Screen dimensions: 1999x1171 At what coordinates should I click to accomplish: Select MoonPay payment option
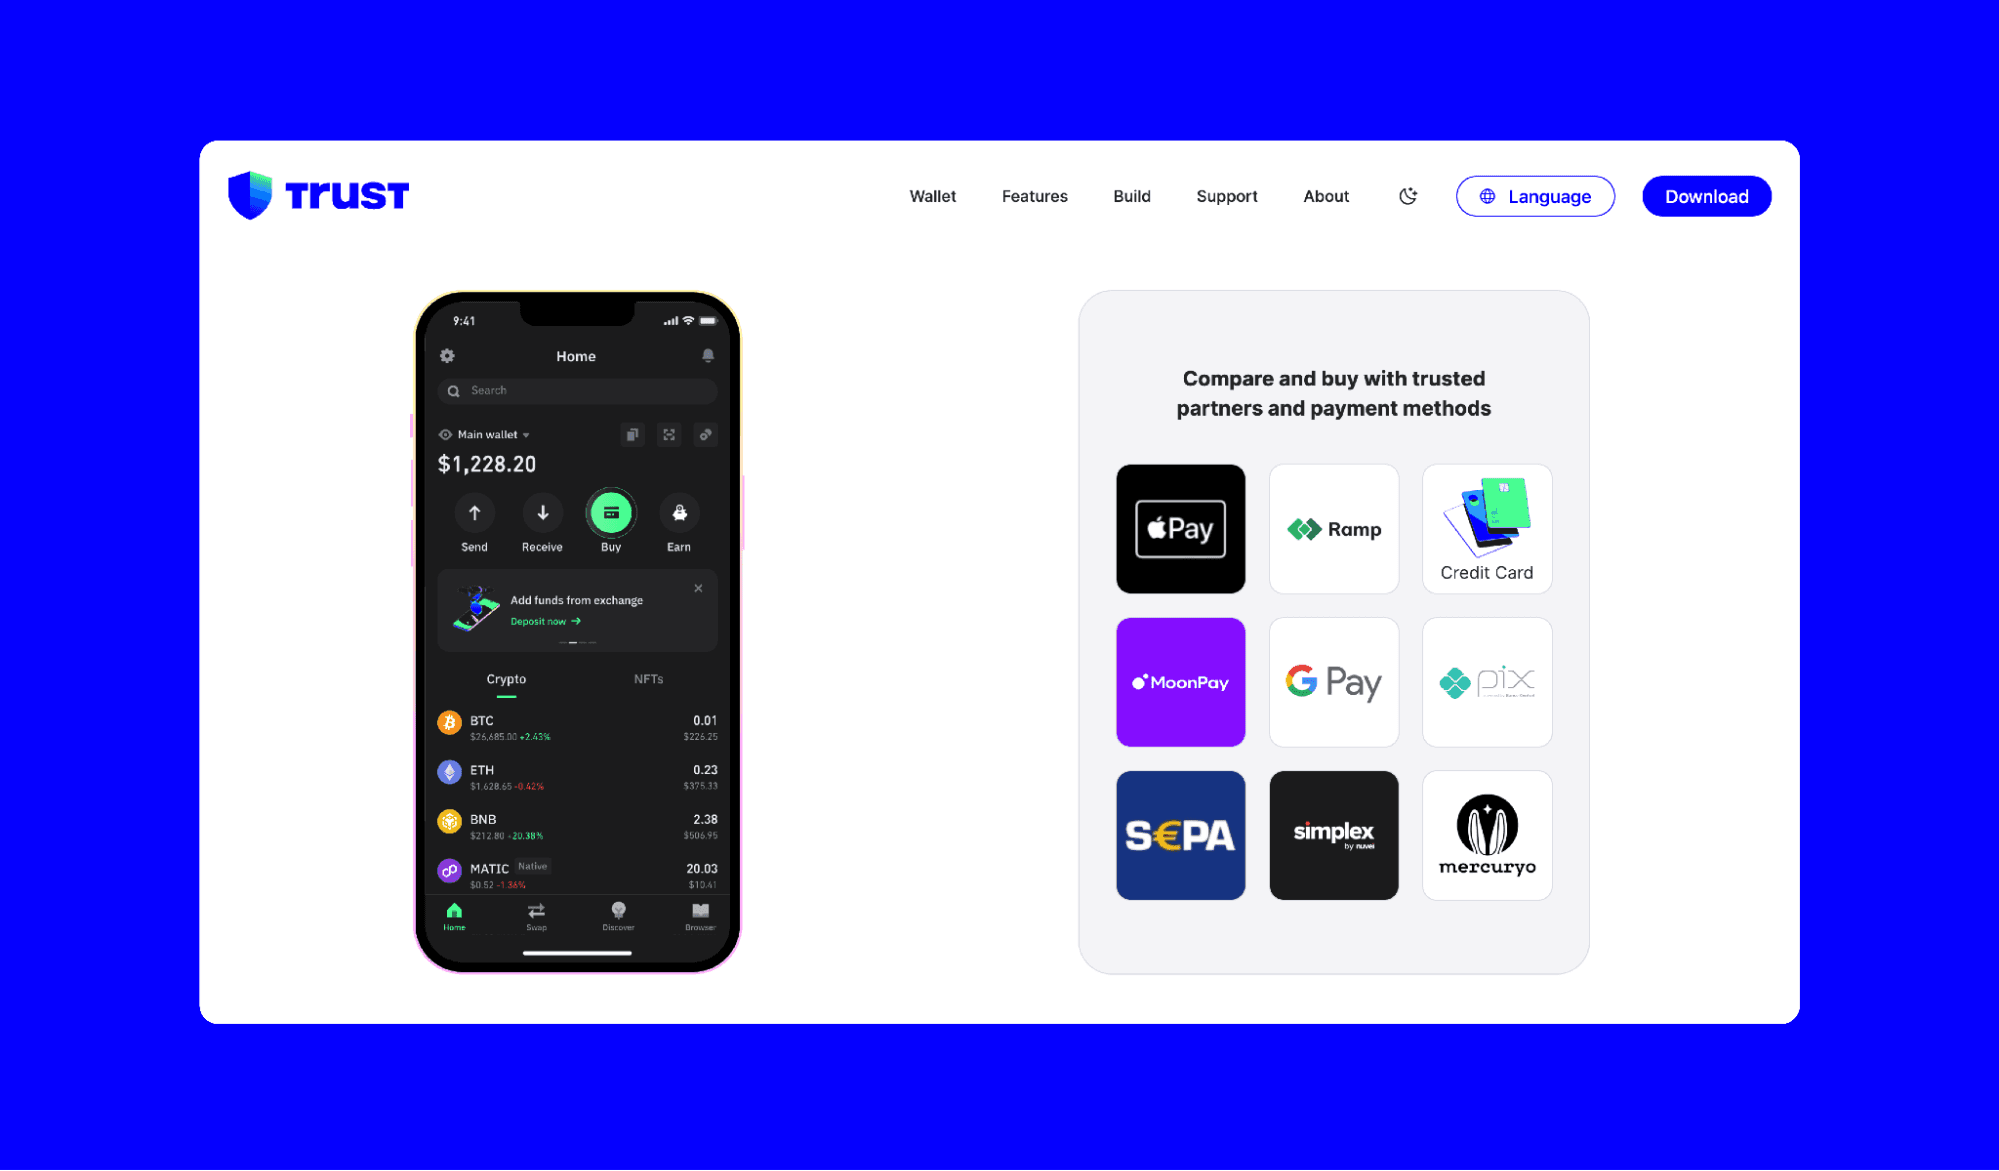tap(1181, 682)
